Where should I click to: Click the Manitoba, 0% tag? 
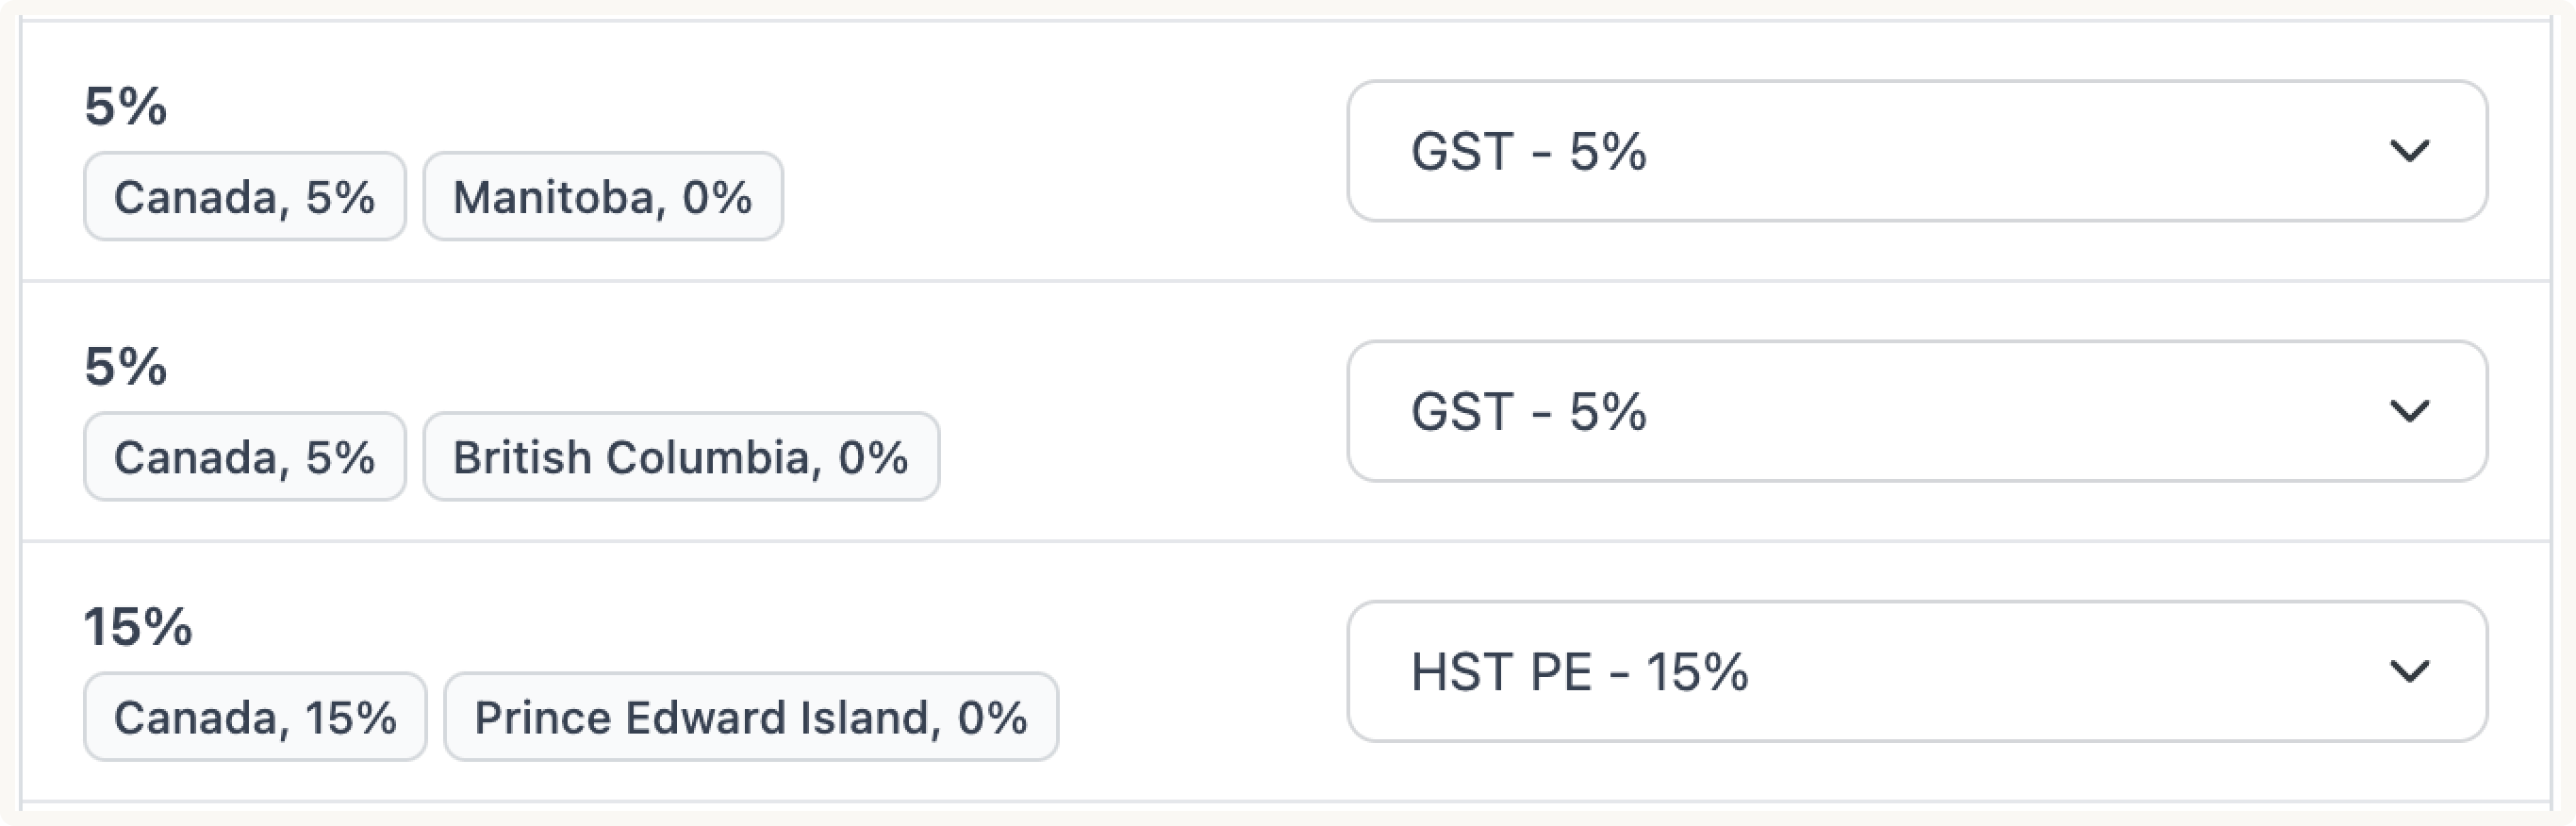pos(602,197)
